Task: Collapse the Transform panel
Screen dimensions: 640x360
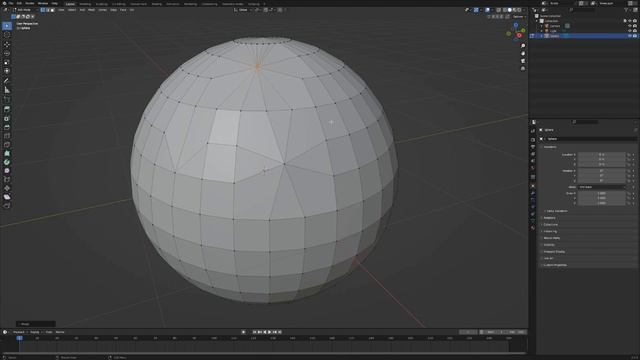Action: 549,147
